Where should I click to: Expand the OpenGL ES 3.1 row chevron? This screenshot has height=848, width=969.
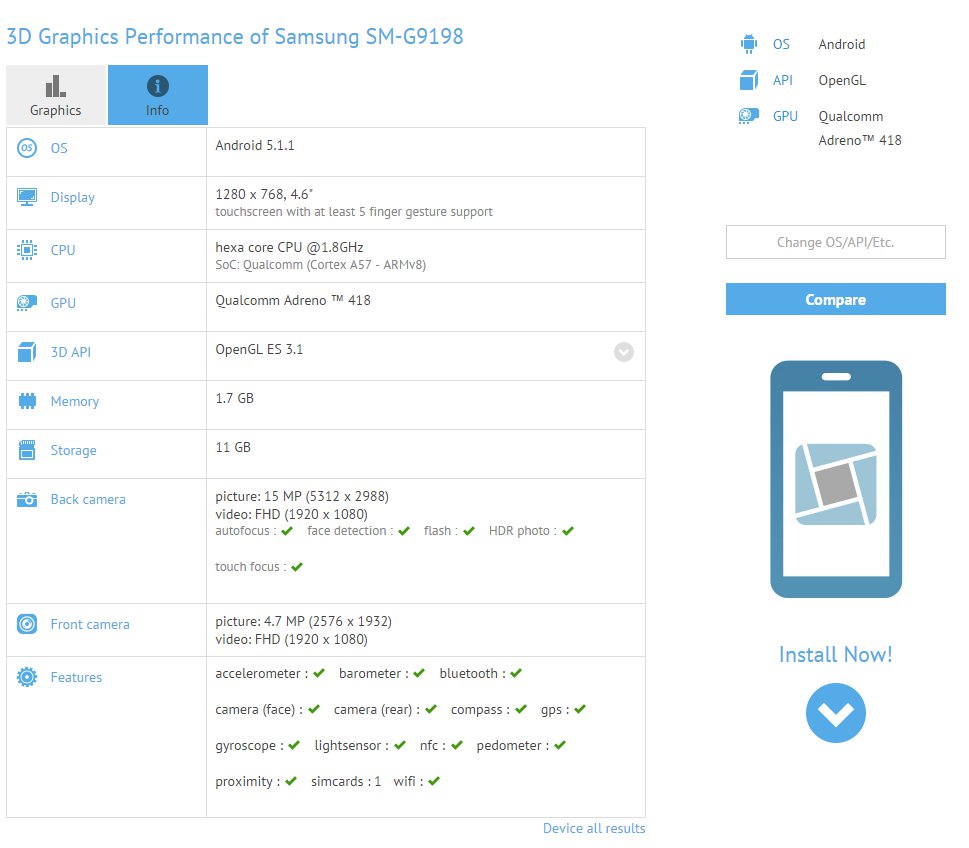tap(624, 352)
